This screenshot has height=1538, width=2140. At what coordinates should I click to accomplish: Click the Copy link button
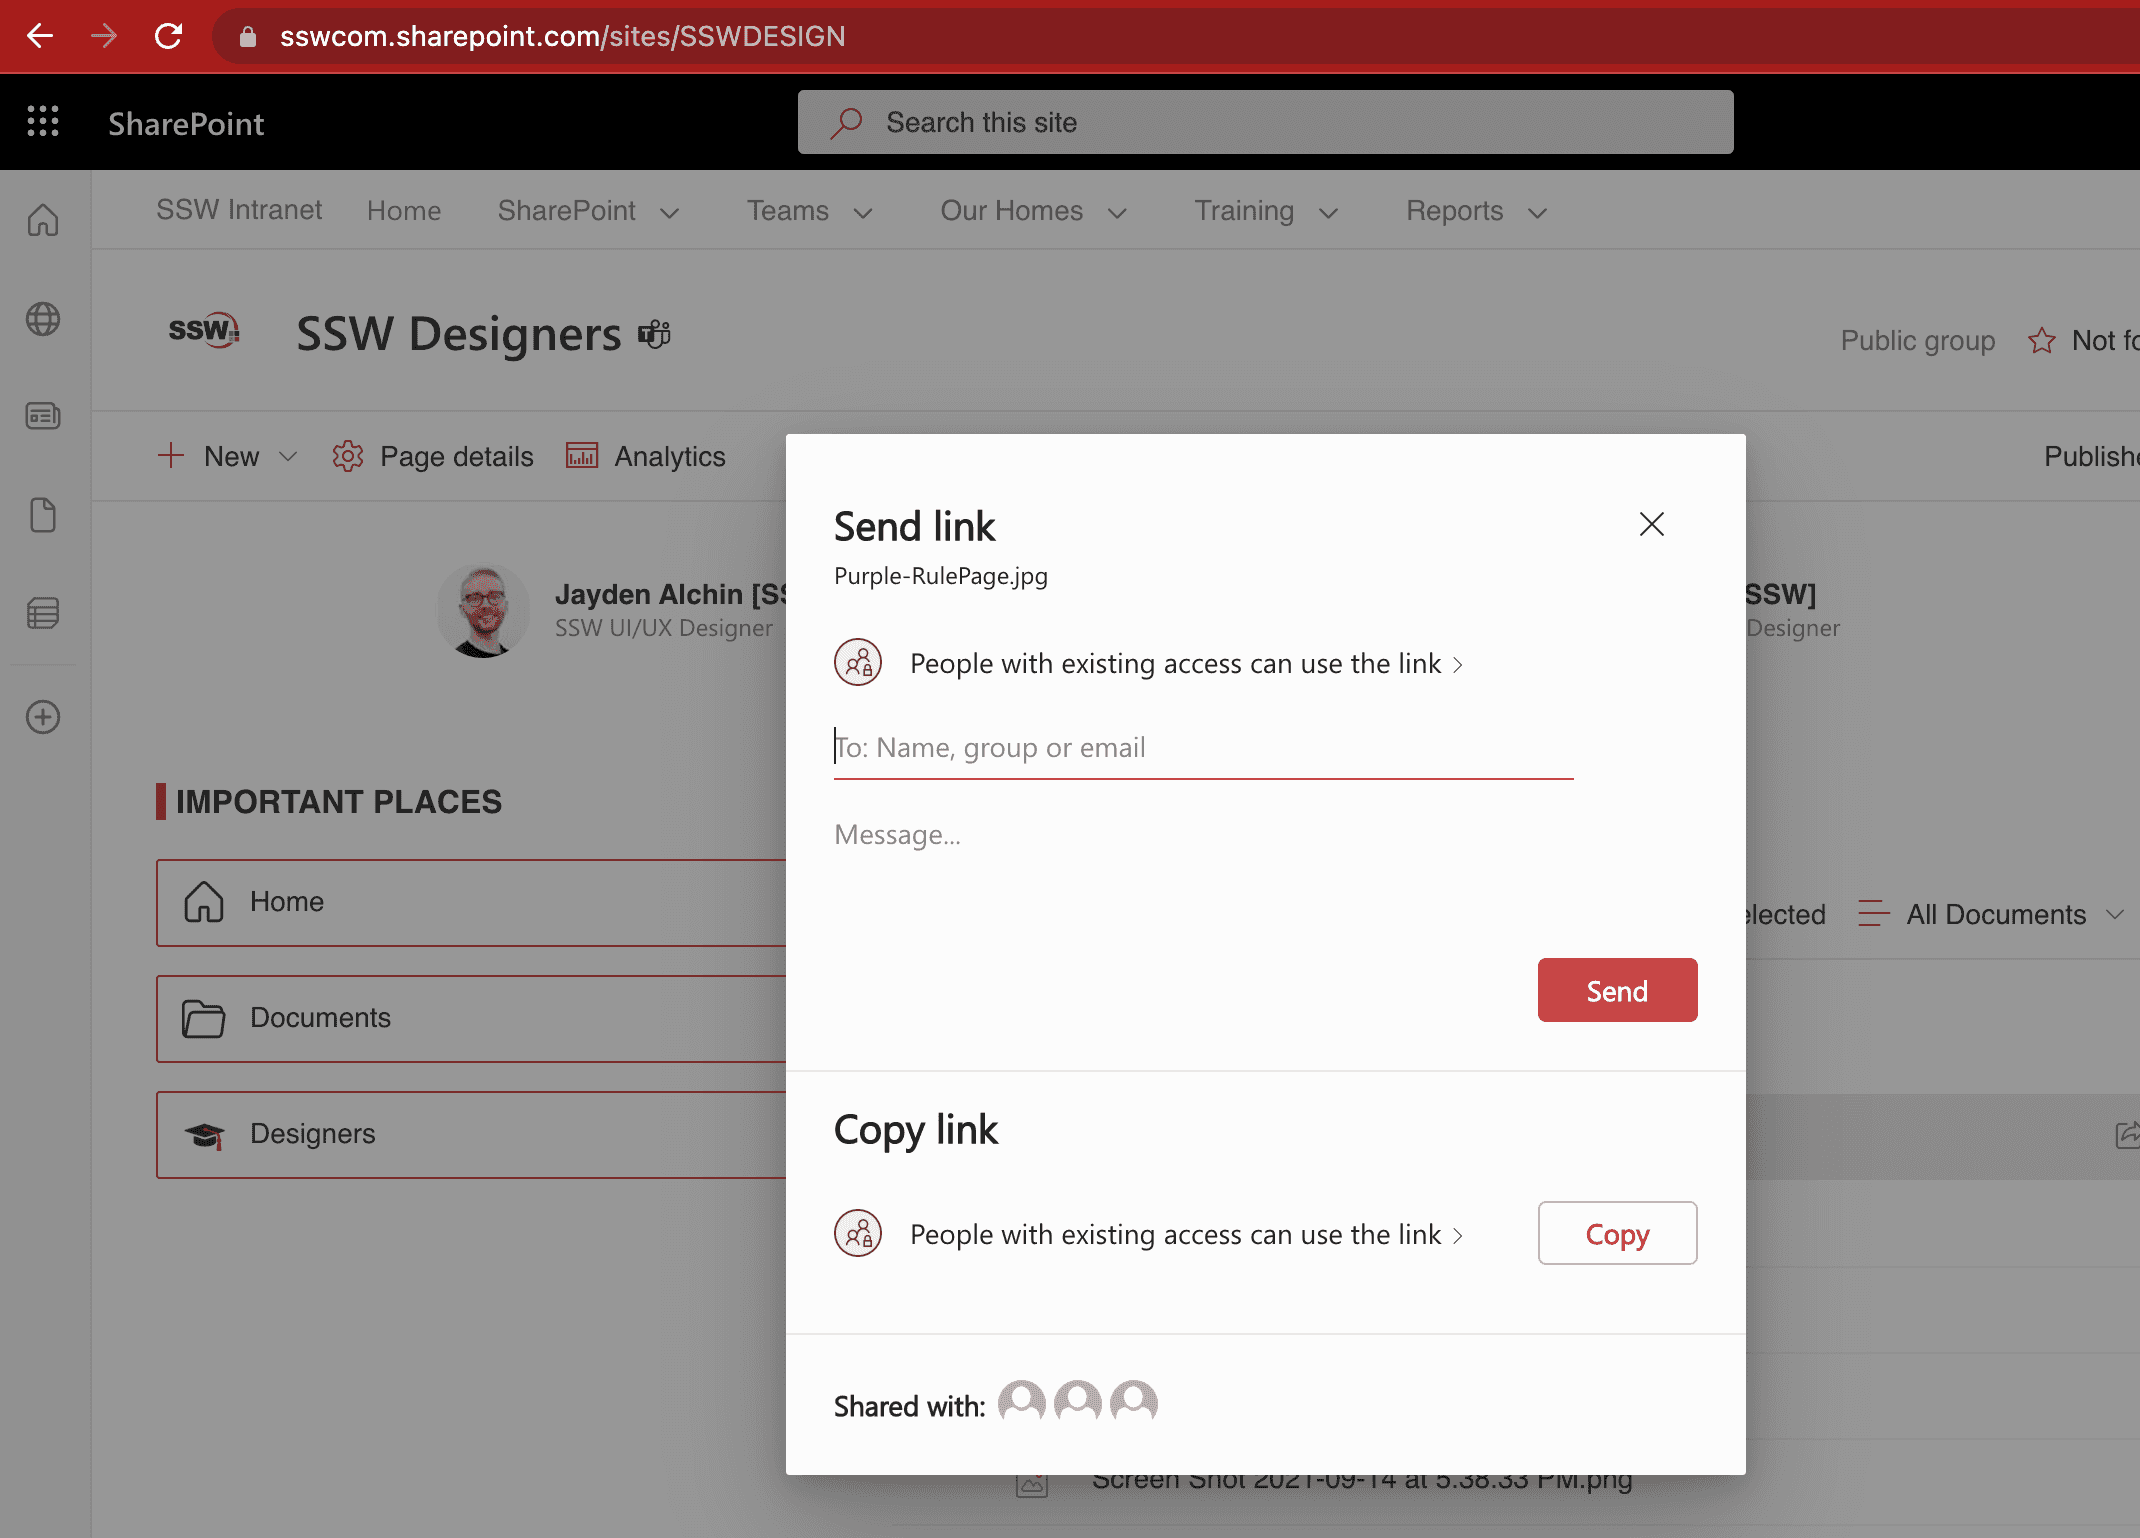1616,1233
